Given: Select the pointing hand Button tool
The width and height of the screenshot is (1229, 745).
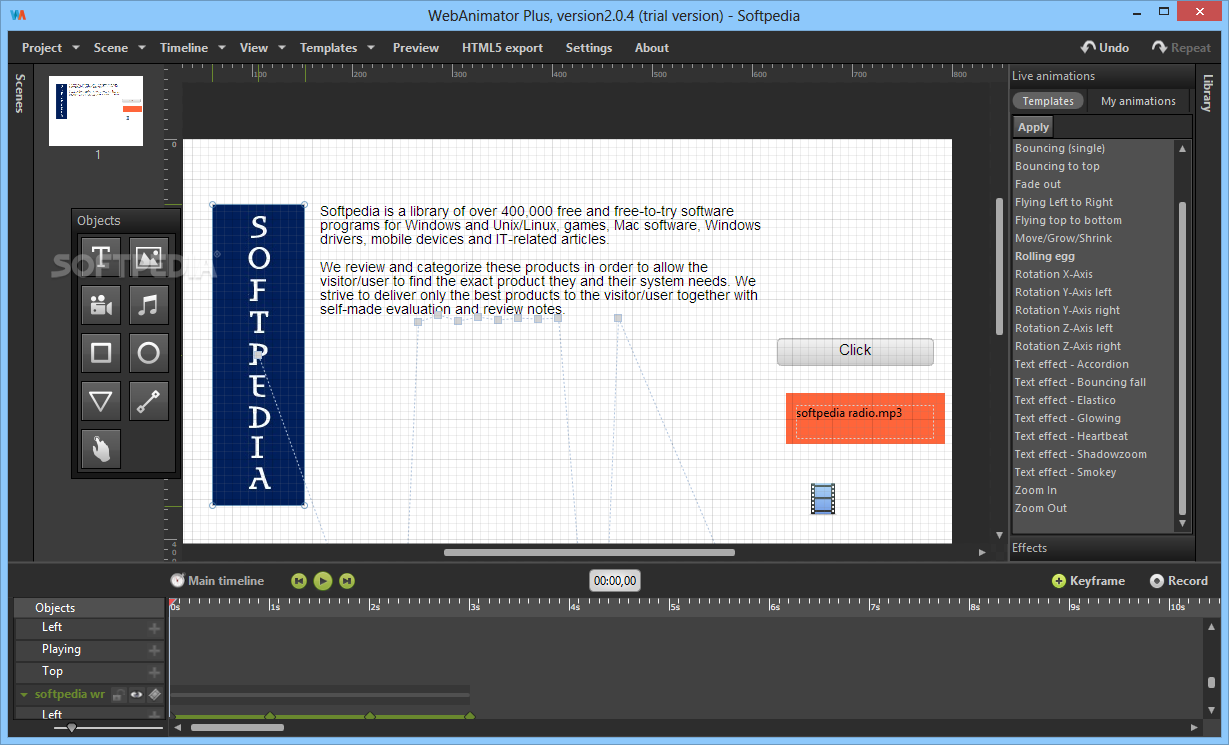Looking at the screenshot, I should pyautogui.click(x=101, y=449).
